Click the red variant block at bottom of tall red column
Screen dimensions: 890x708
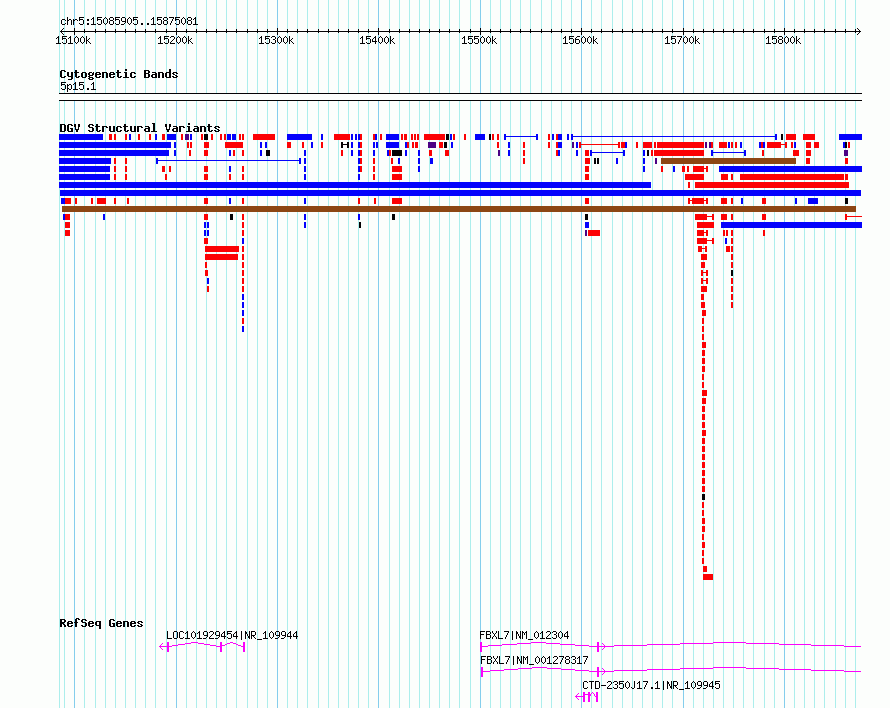coord(708,577)
